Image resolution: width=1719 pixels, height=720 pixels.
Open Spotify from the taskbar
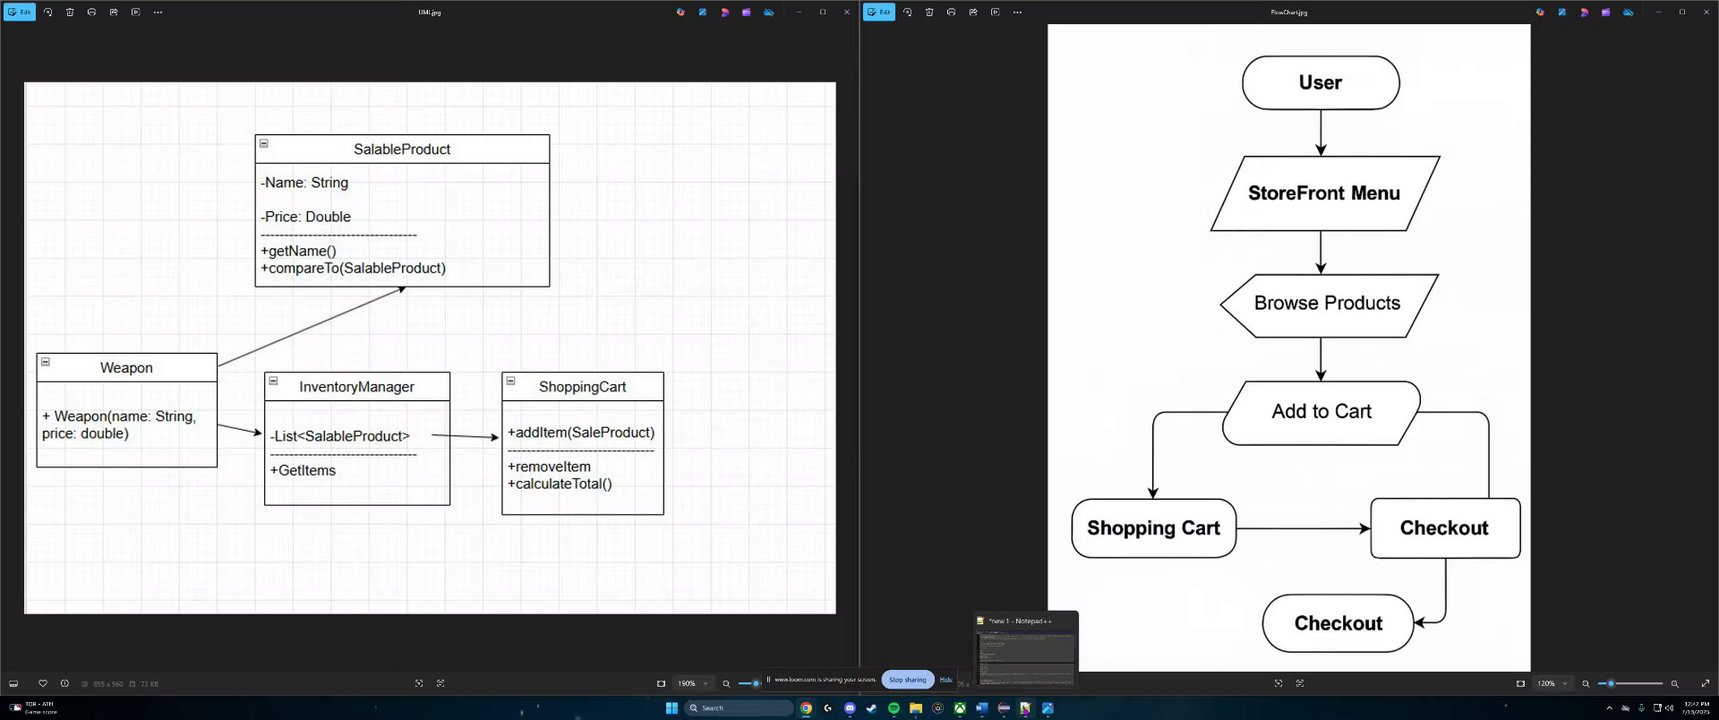(893, 708)
